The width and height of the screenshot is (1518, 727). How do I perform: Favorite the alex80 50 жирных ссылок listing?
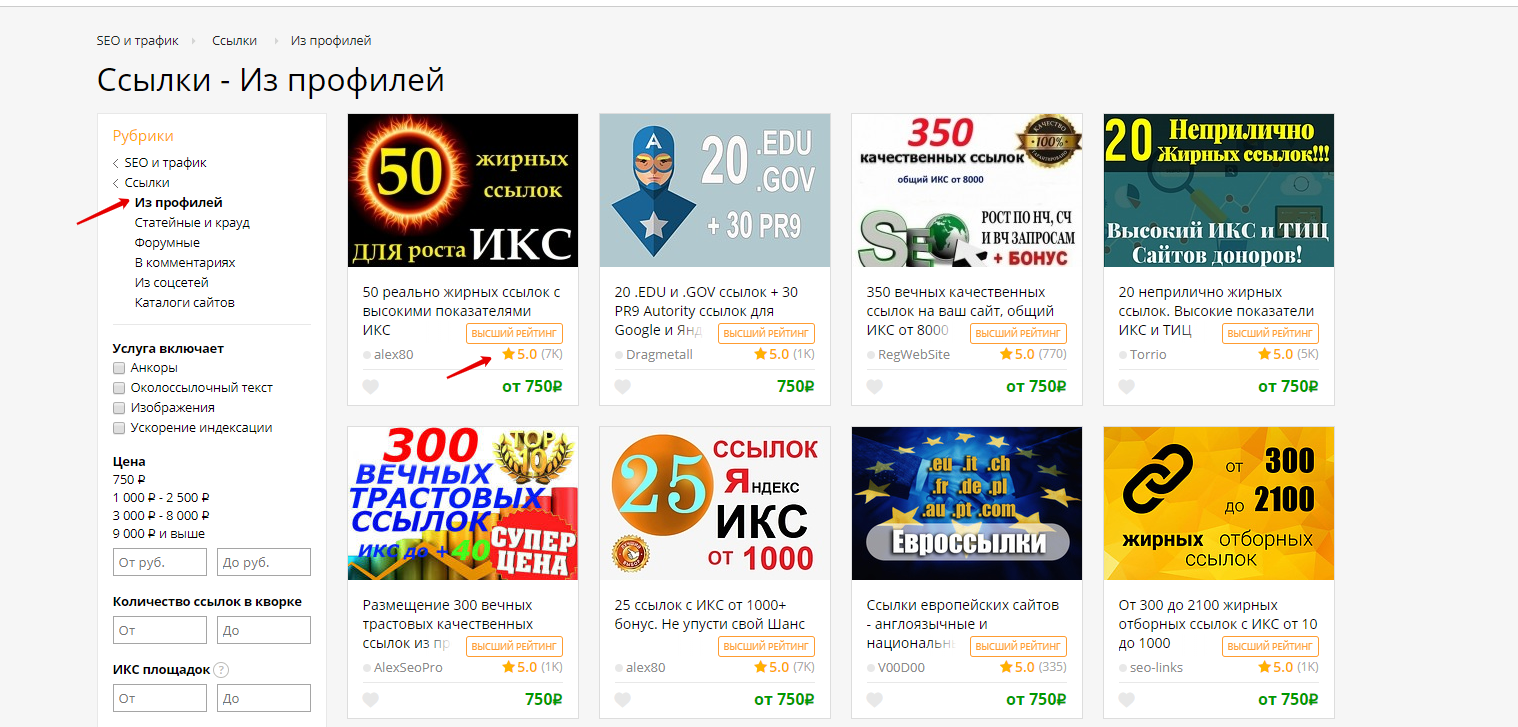click(x=370, y=387)
